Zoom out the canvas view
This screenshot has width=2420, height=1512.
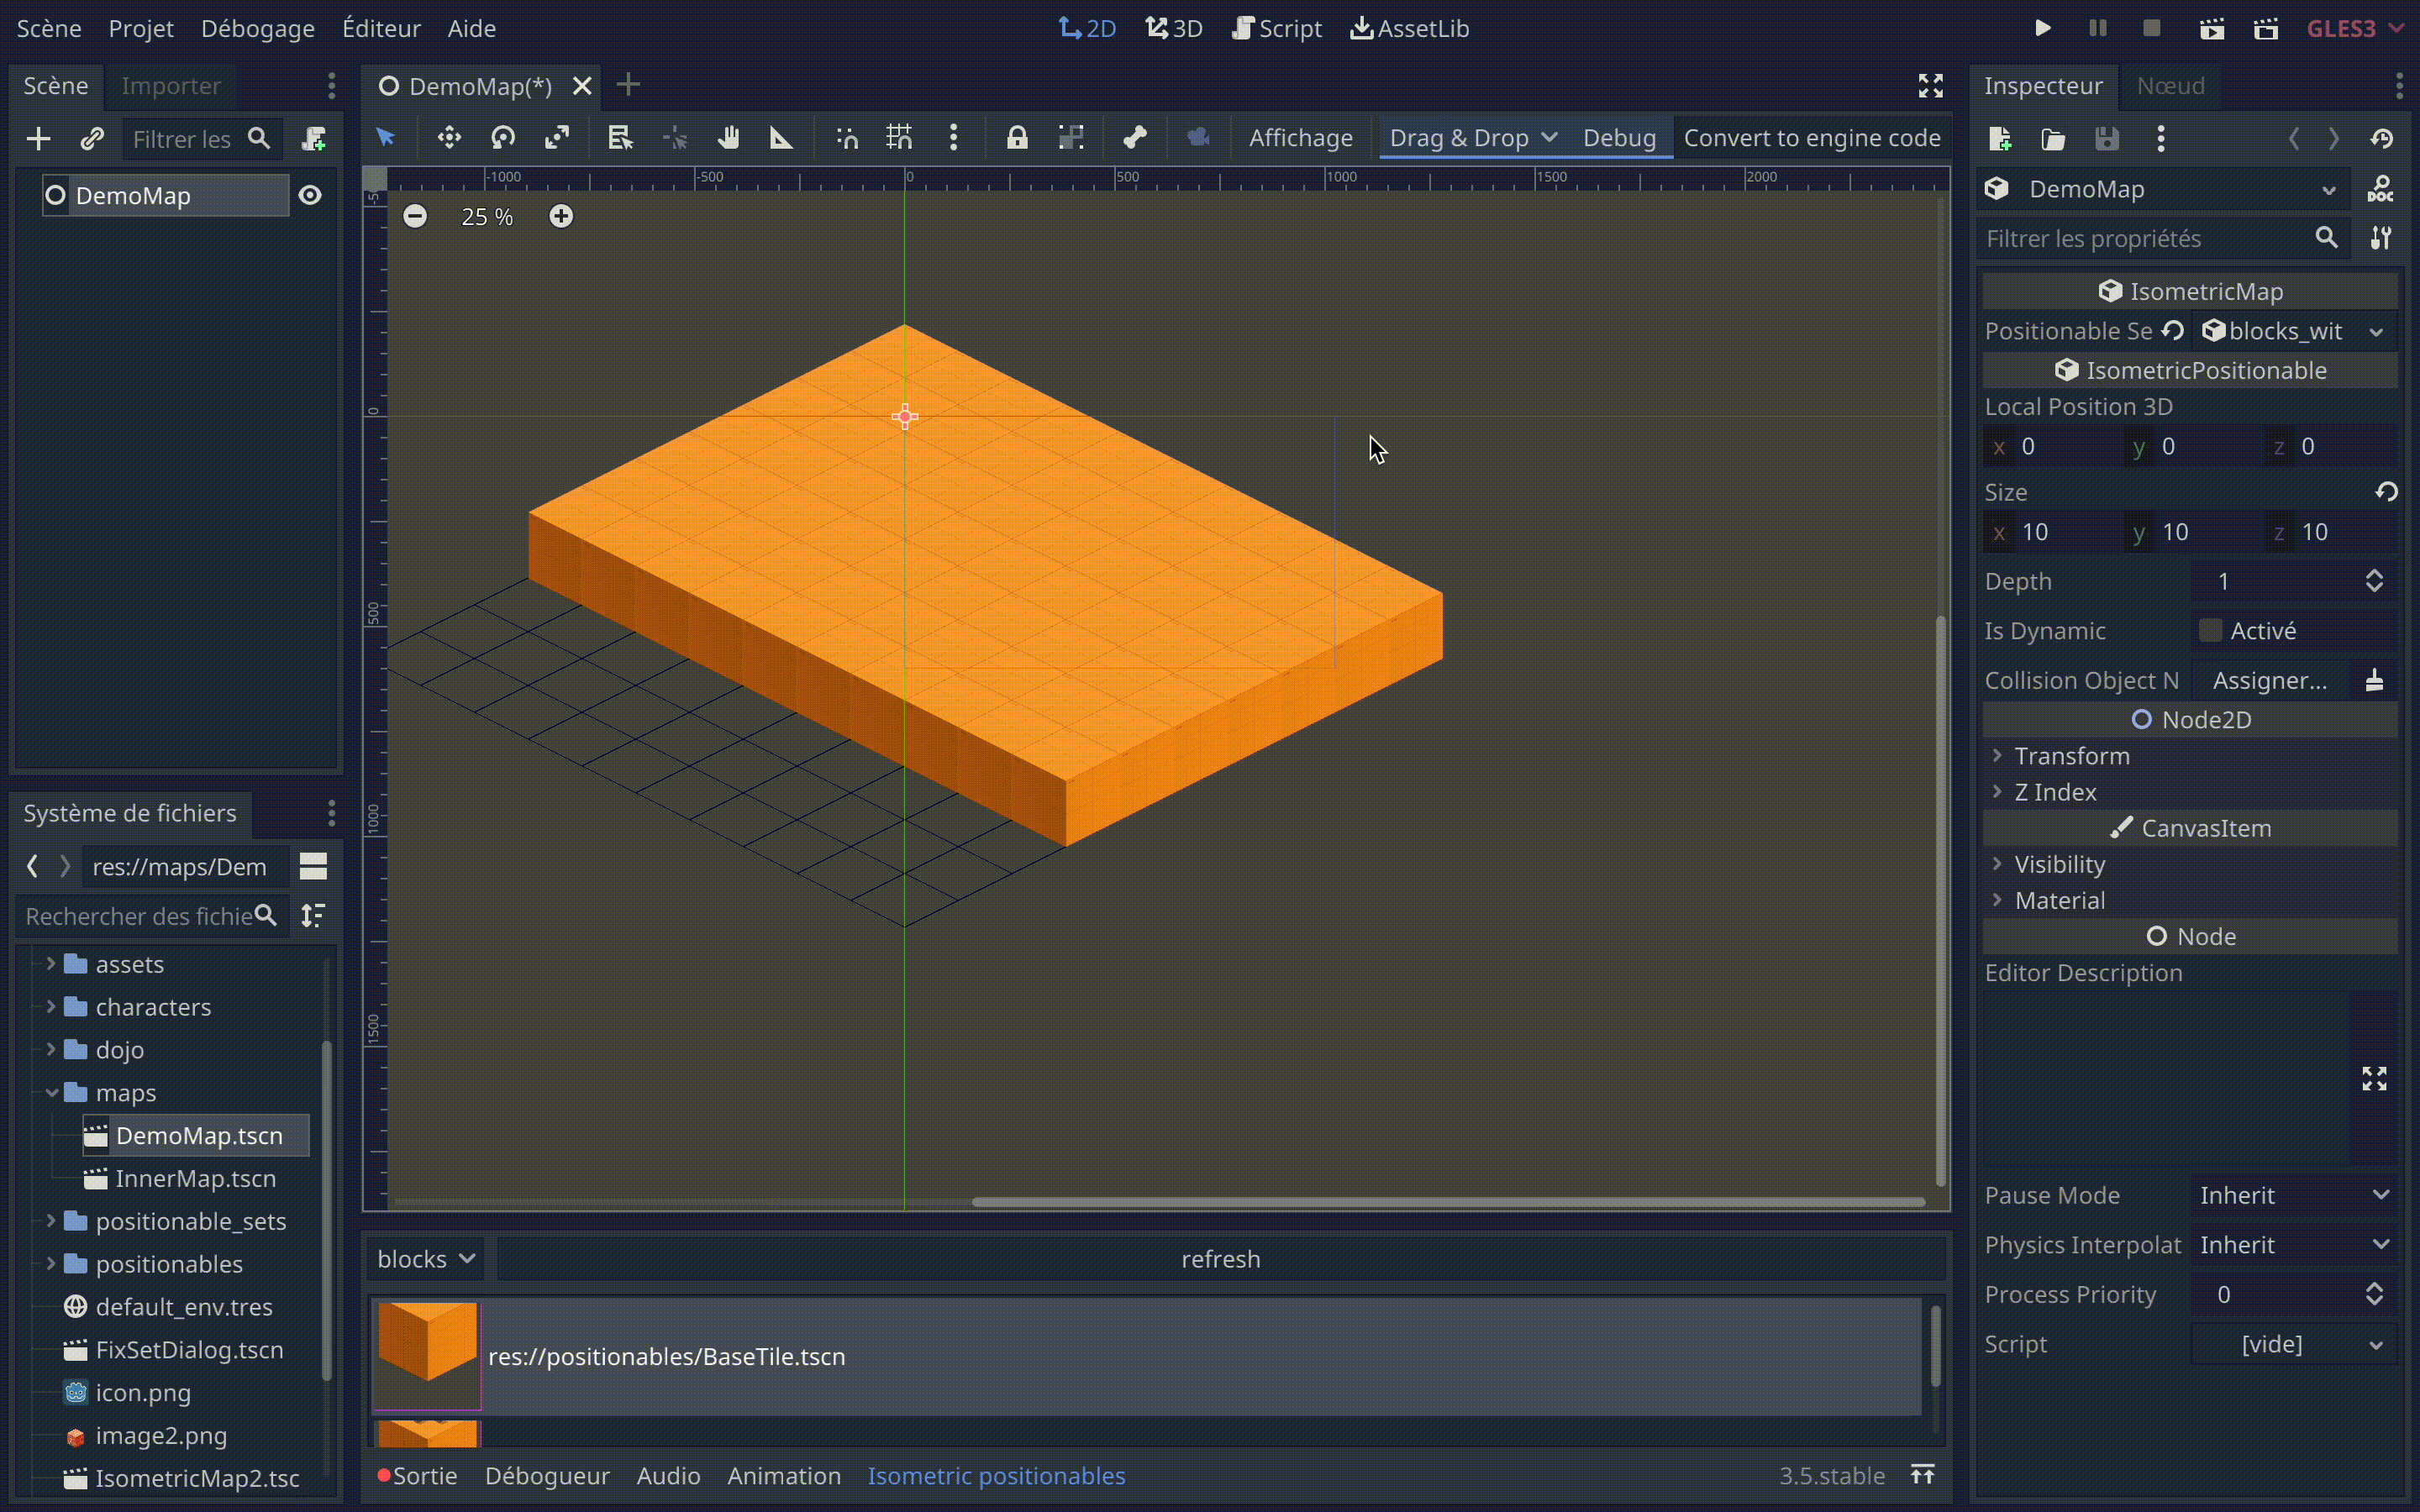tap(415, 216)
